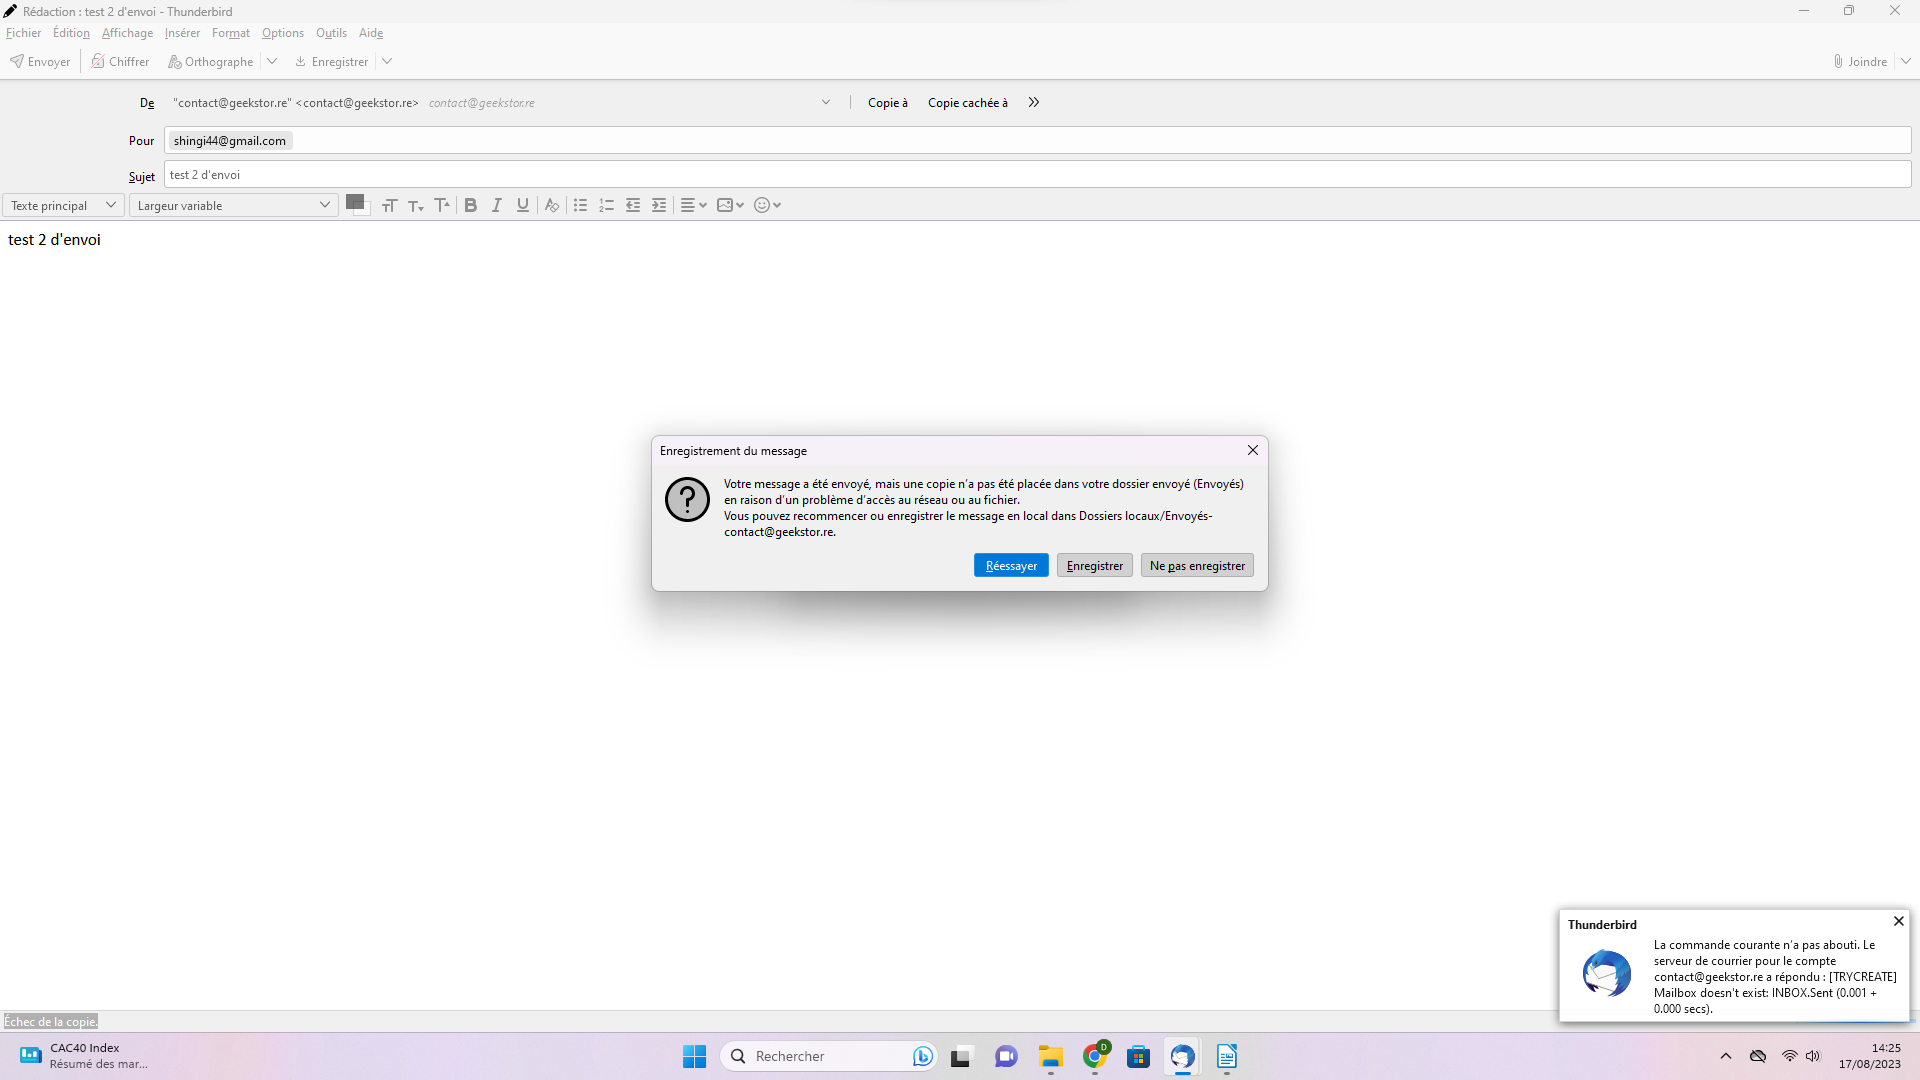Toggle bold formatting in toolbar
This screenshot has height=1080, width=1920.
[x=470, y=205]
